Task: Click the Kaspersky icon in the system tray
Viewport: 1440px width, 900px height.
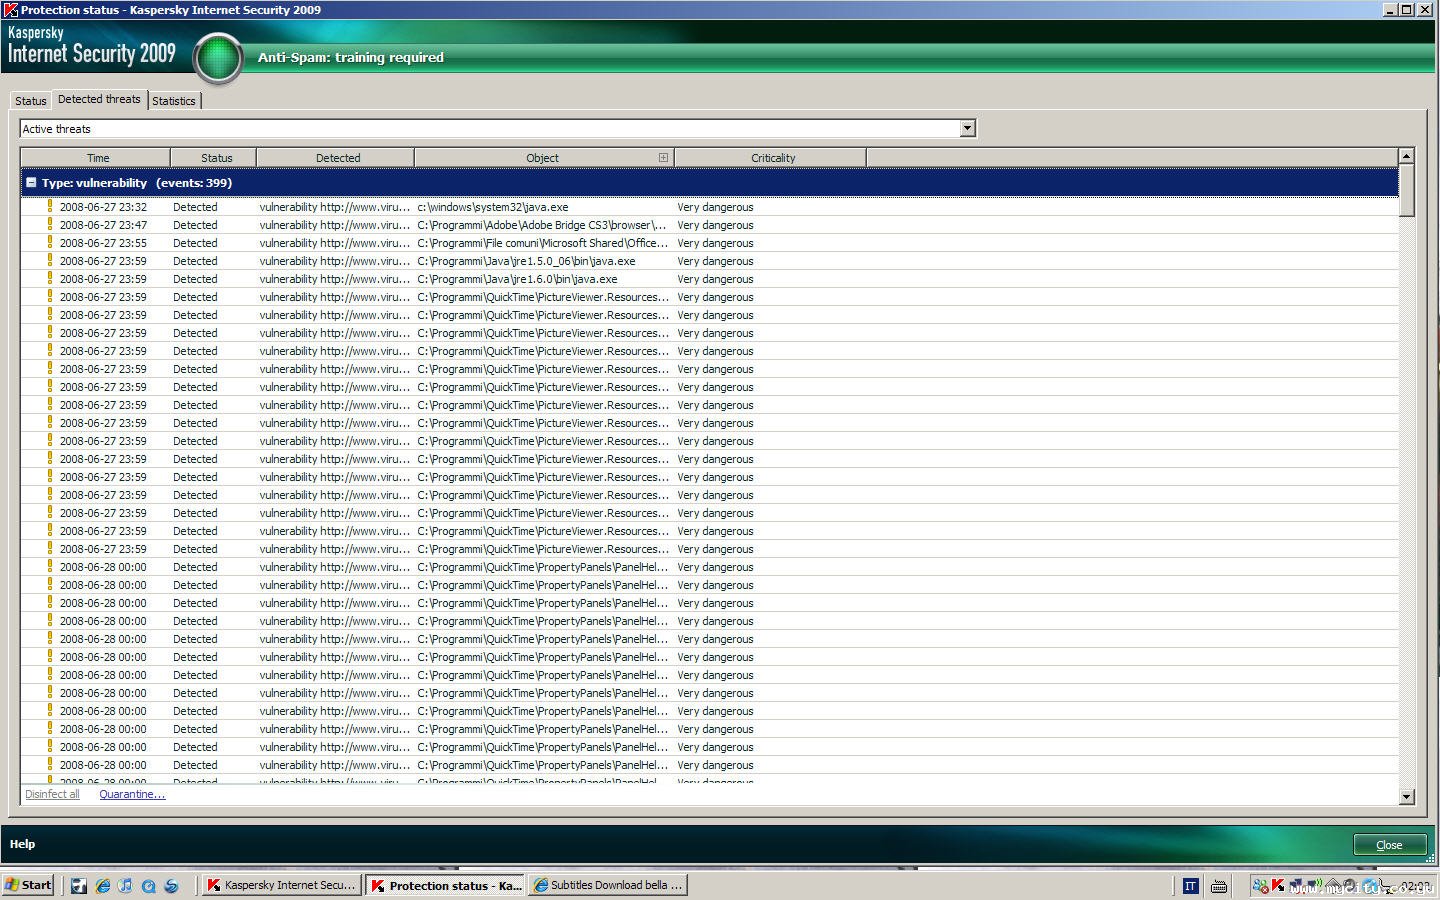Action: [x=1277, y=886]
